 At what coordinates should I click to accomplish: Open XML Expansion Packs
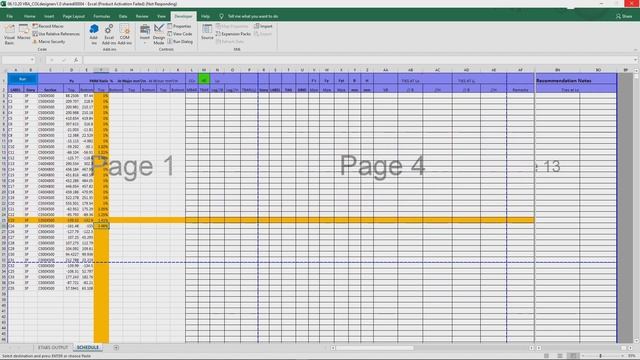(x=233, y=34)
